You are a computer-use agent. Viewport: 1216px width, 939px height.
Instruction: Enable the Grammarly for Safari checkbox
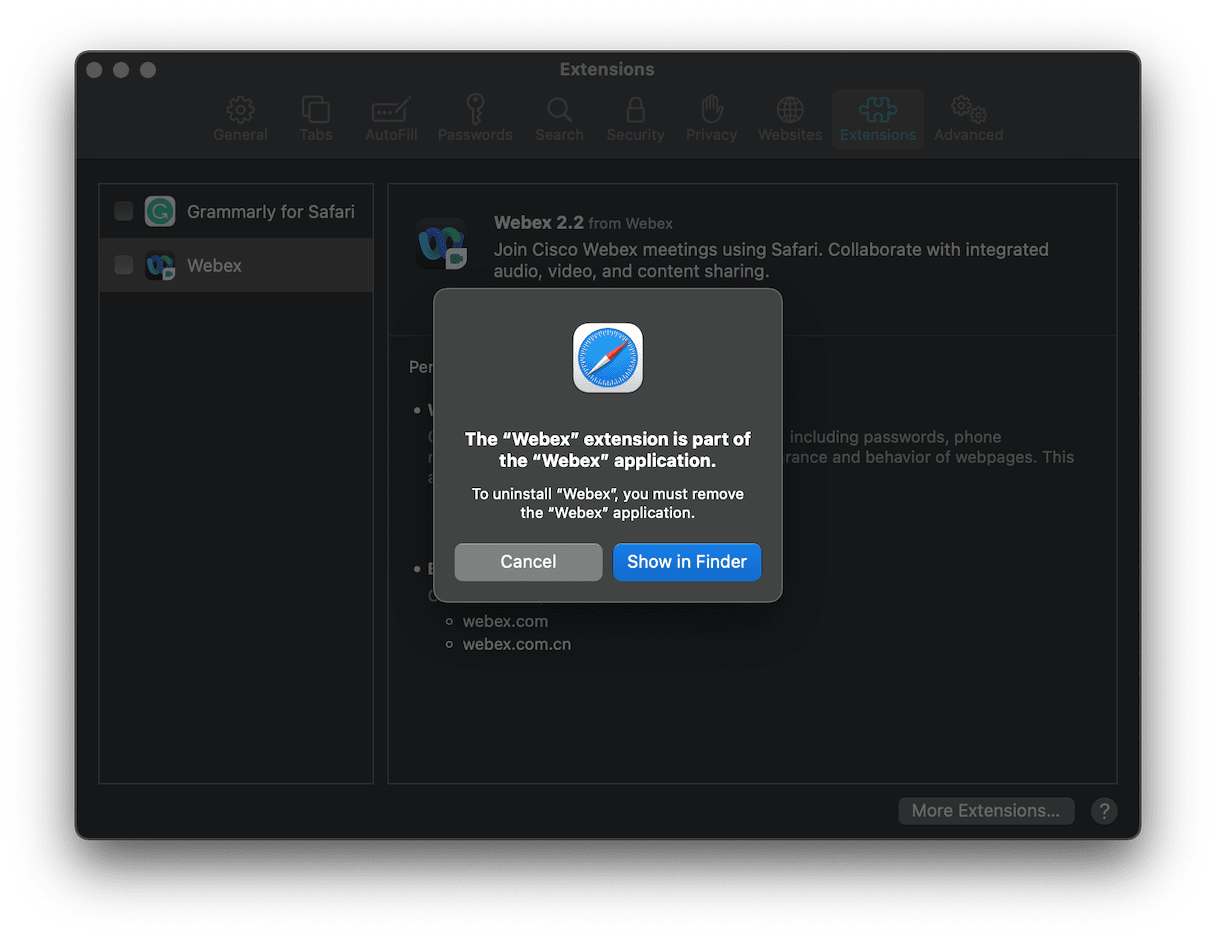[124, 211]
